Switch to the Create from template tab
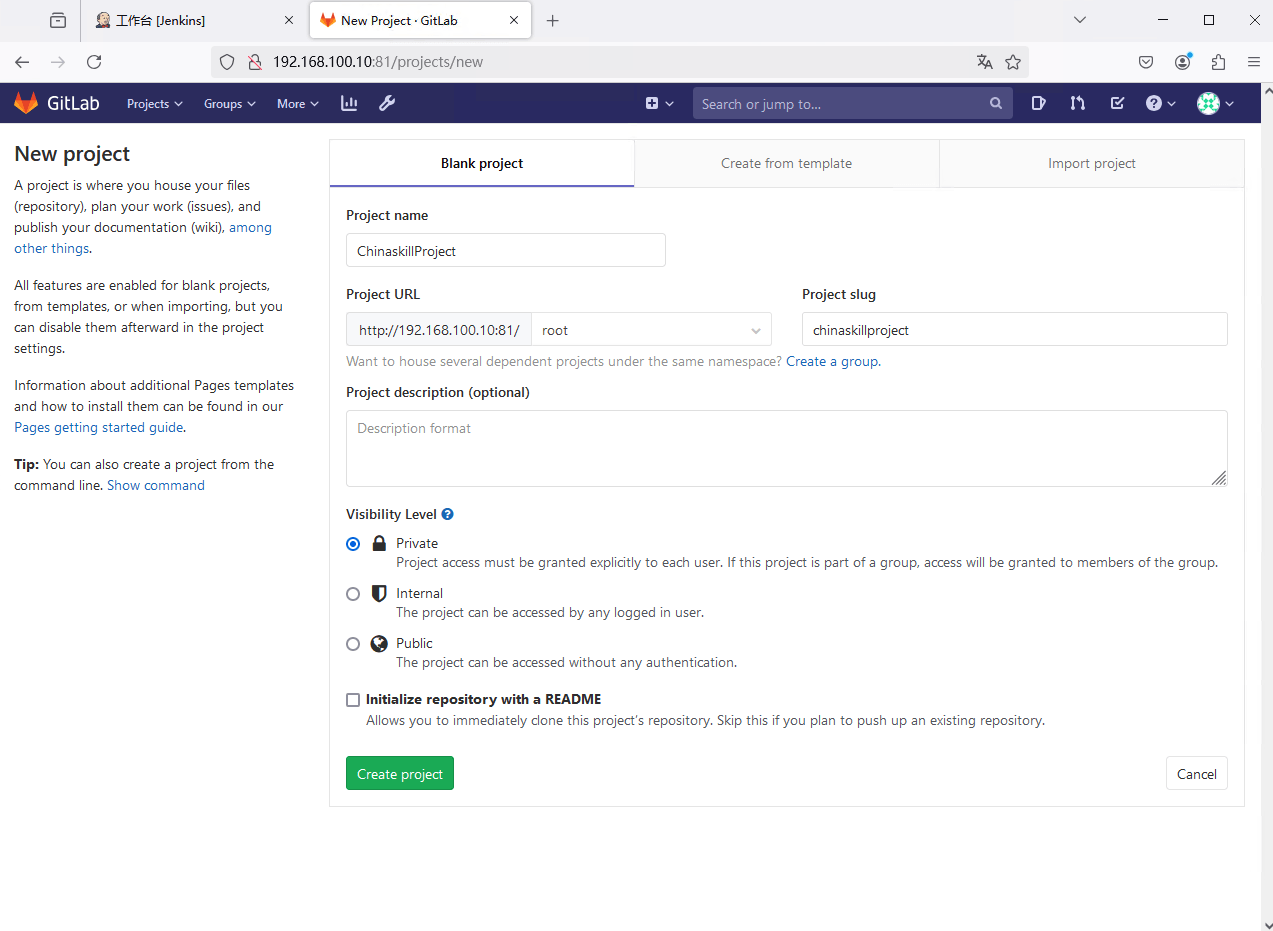The width and height of the screenshot is (1273, 931). tap(786, 163)
